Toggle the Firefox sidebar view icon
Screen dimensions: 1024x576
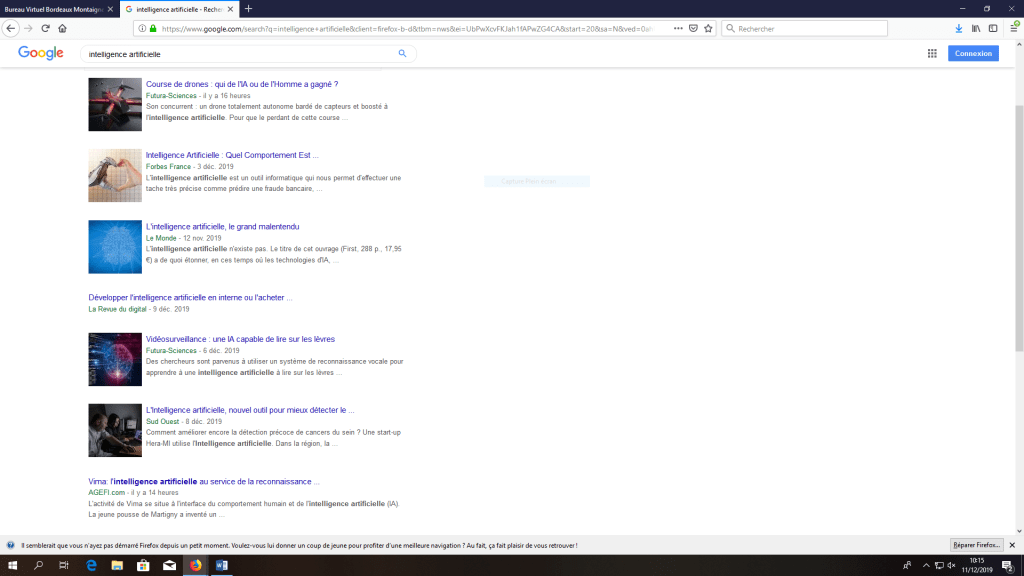[993, 28]
